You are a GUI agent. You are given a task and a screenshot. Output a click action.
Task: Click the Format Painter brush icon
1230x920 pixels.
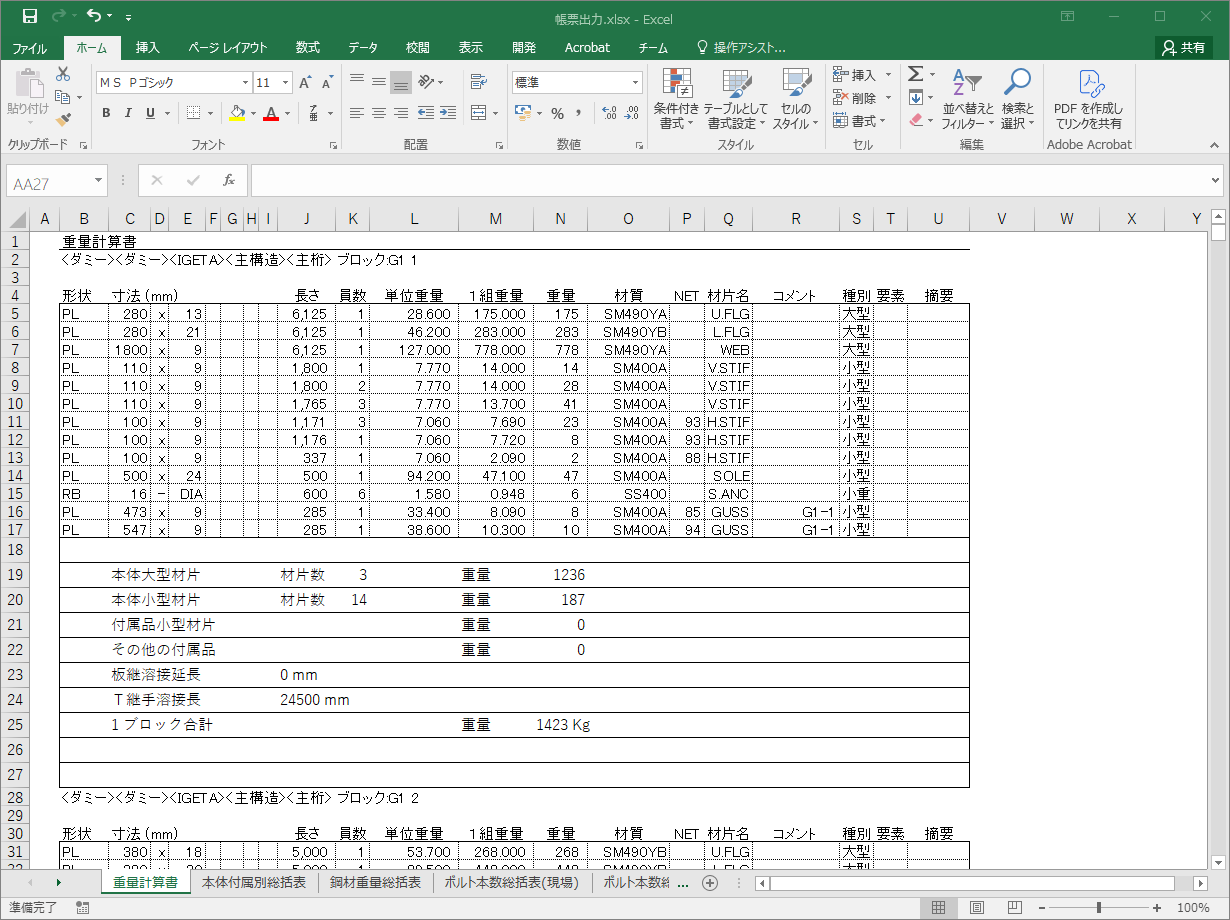63,120
